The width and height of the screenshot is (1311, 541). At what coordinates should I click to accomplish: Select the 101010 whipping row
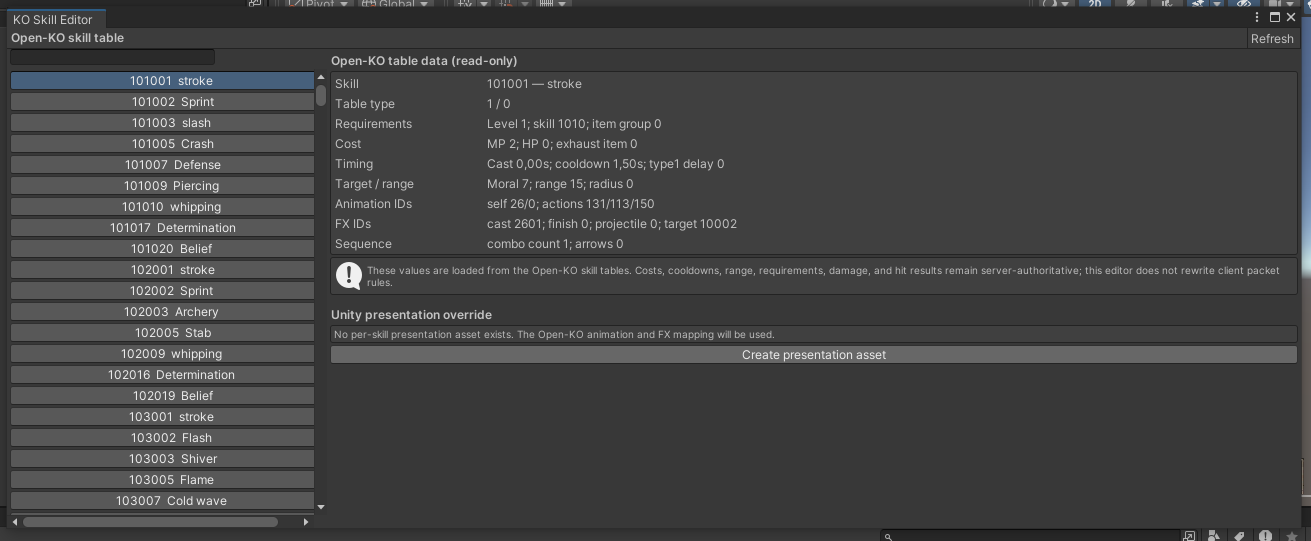point(162,207)
